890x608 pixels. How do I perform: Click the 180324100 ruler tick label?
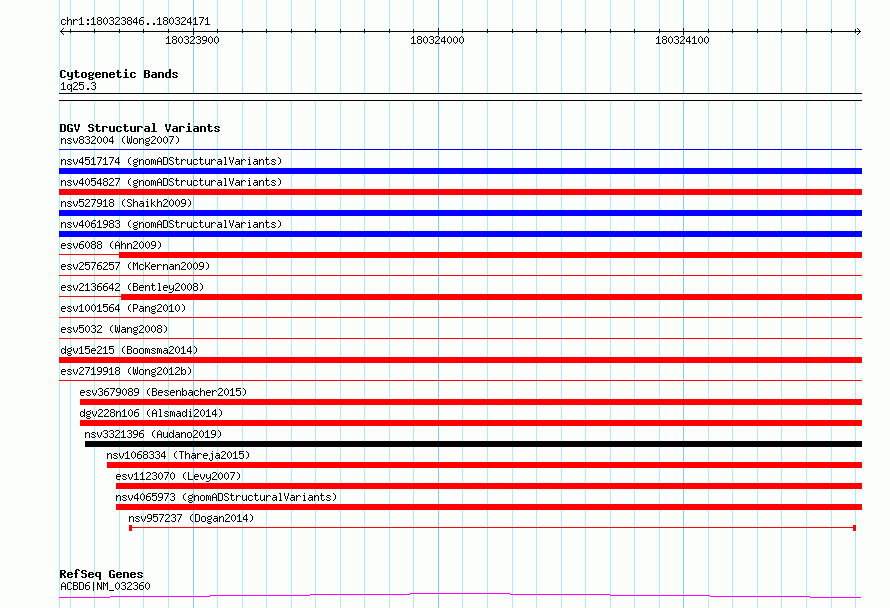[x=682, y=40]
